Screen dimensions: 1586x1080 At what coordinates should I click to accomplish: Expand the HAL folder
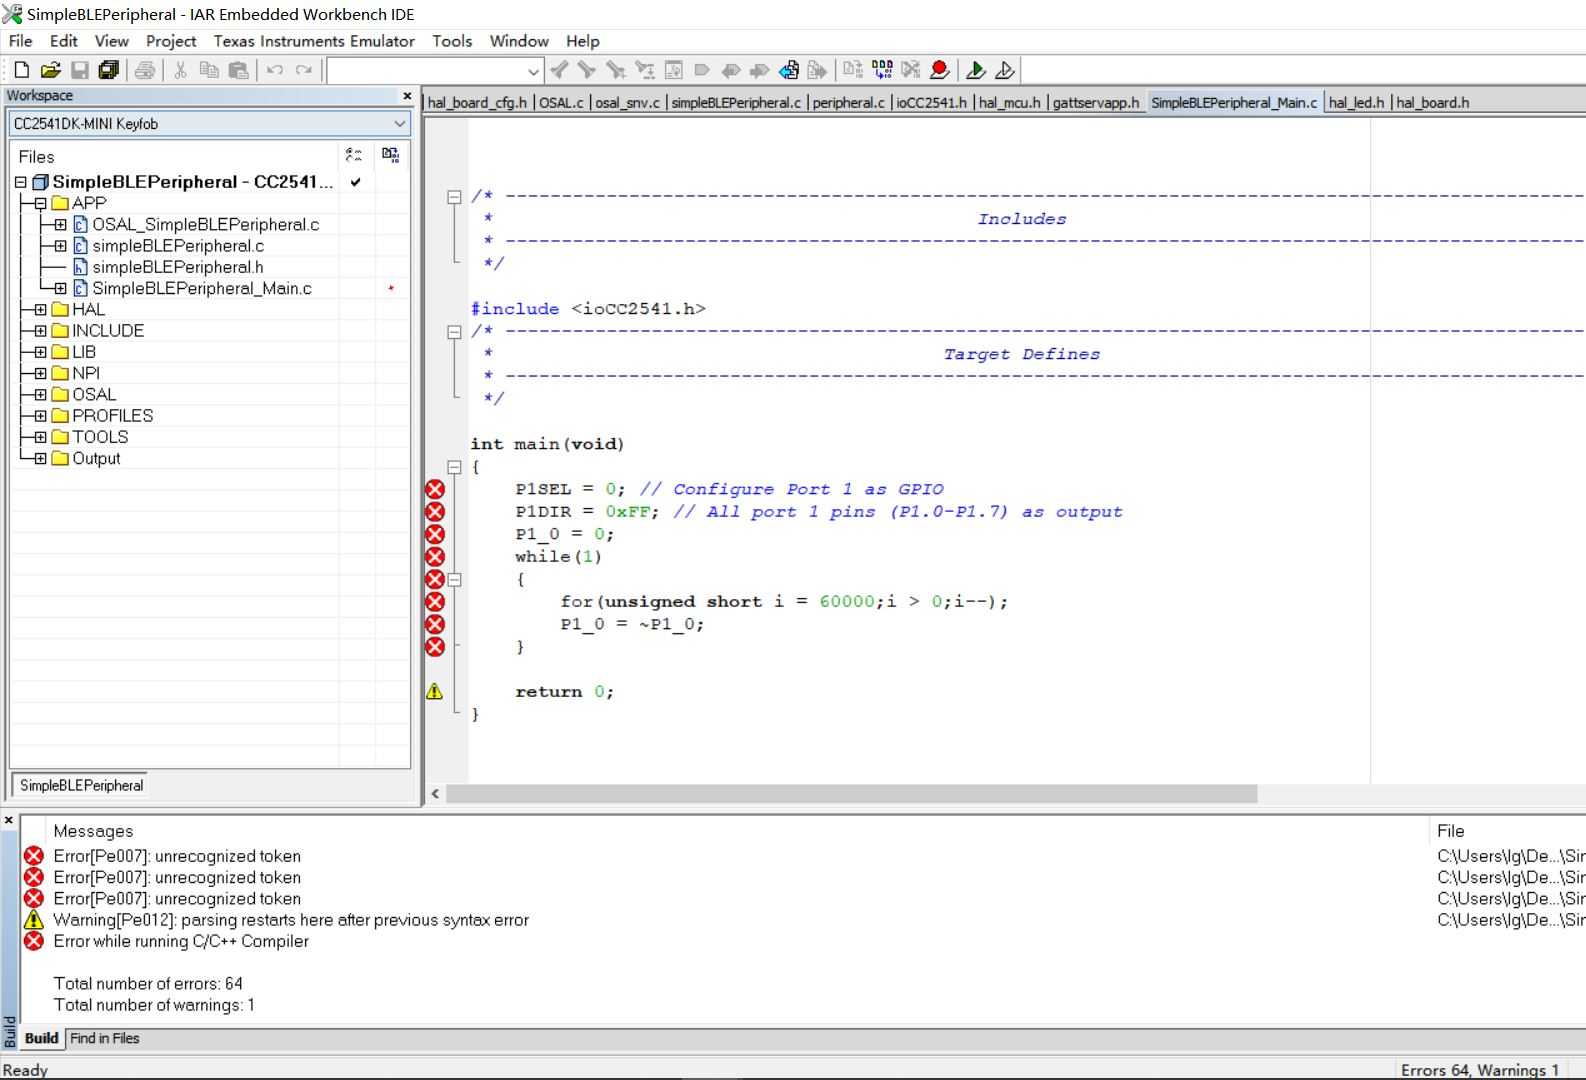click(x=40, y=309)
